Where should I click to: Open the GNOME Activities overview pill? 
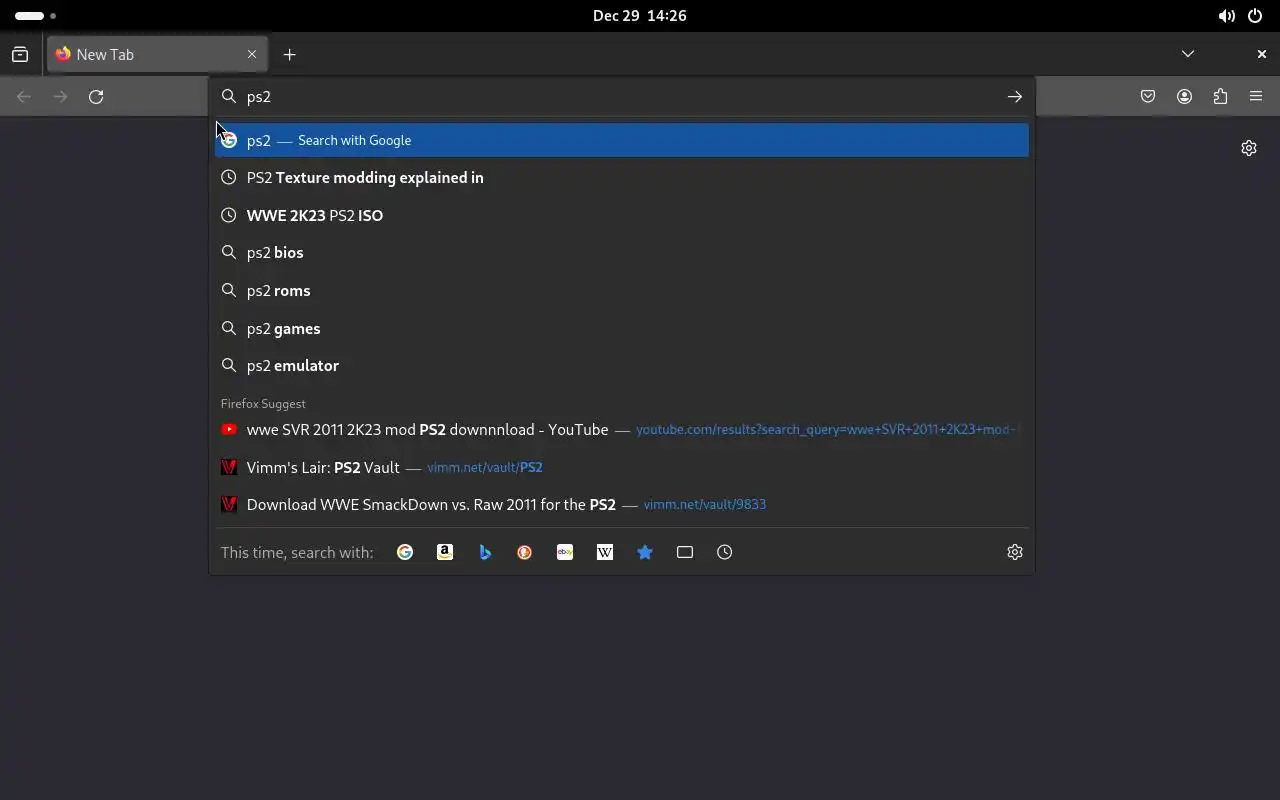[x=35, y=16]
